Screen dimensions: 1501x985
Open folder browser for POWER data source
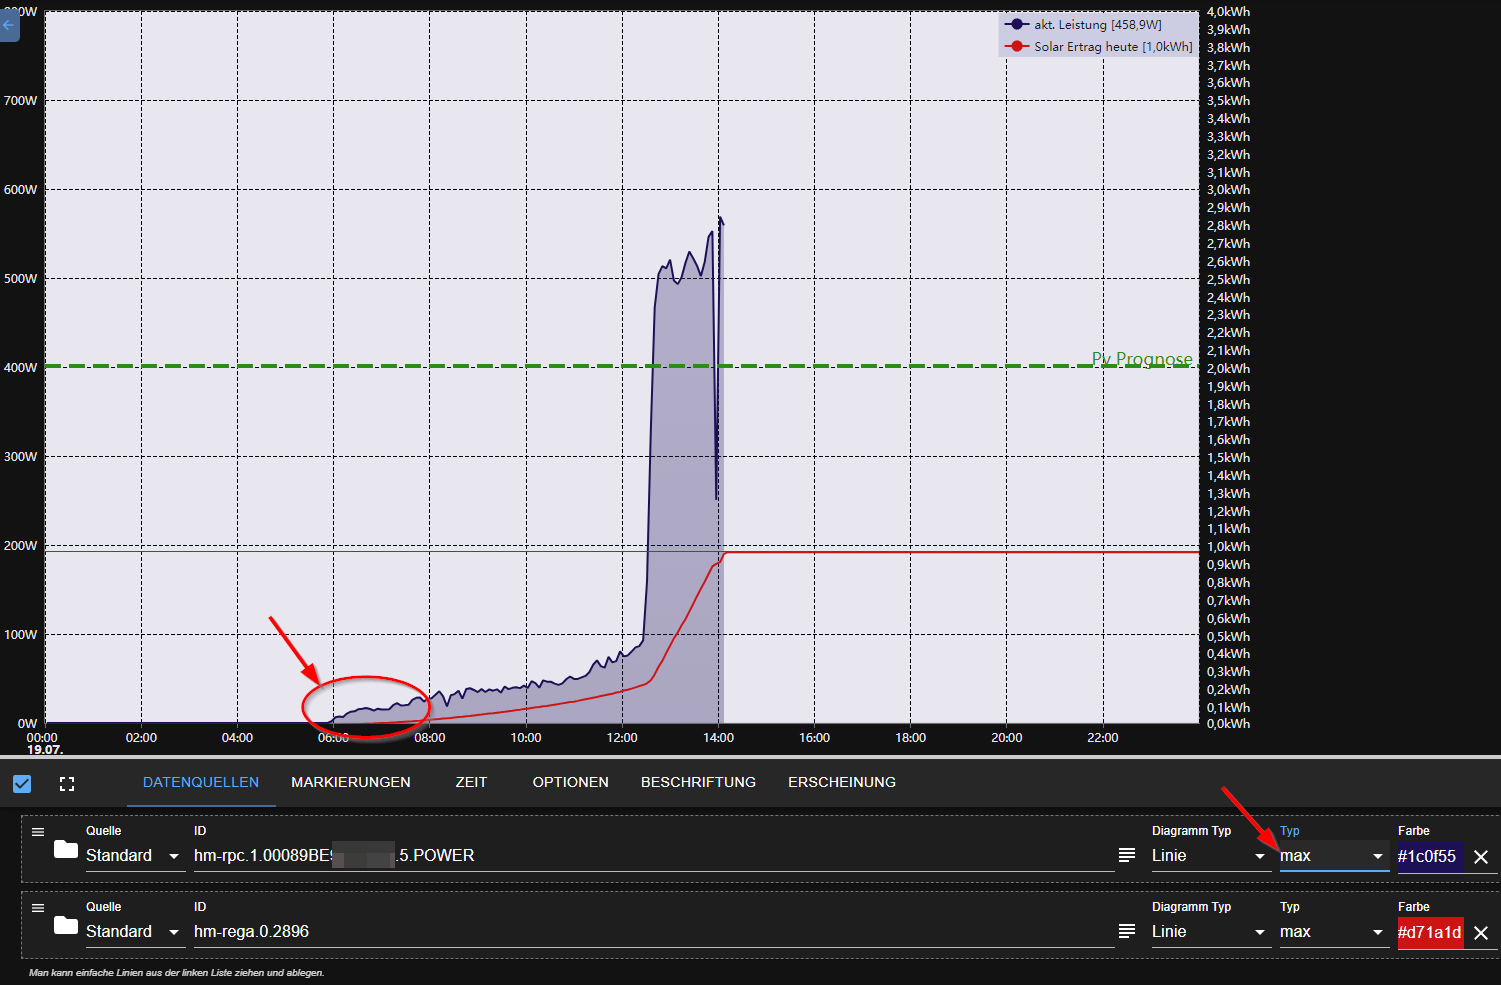pos(66,850)
